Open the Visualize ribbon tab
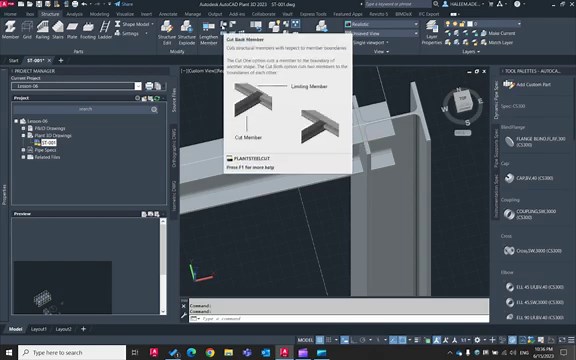 [x=125, y=14]
